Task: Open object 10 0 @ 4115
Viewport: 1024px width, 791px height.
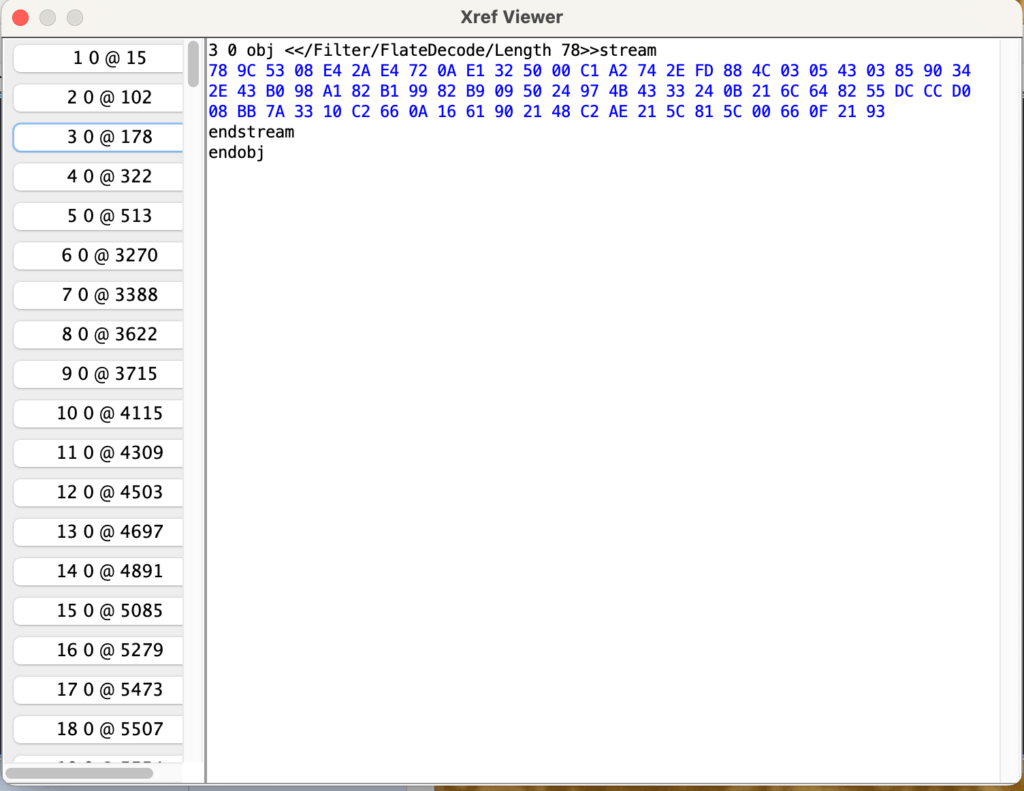Action: pyautogui.click(x=97, y=413)
